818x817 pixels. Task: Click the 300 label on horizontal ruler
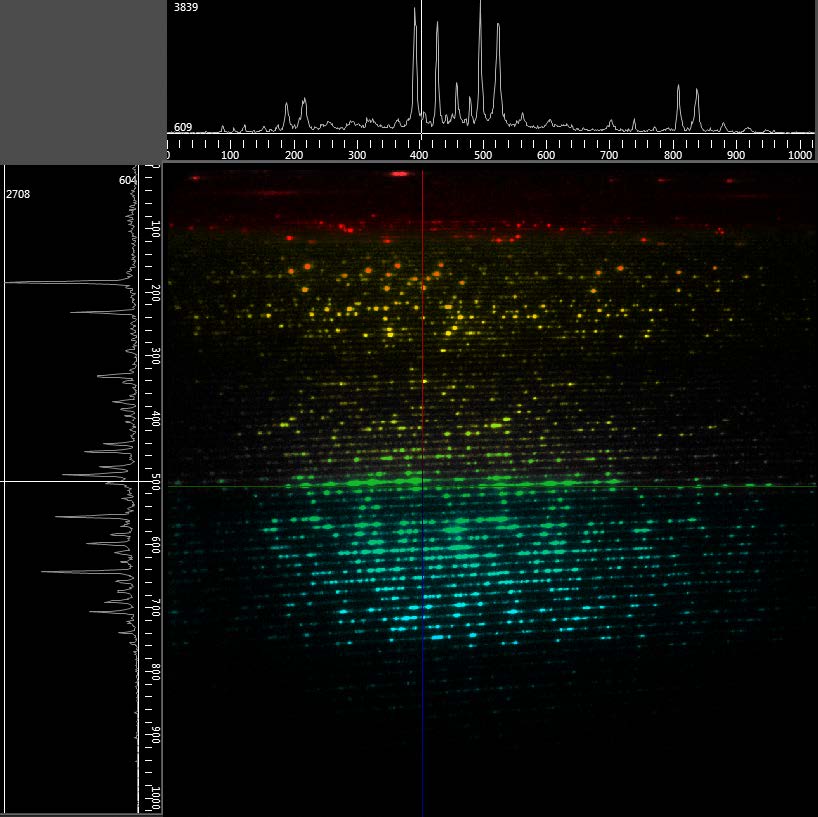(357, 155)
